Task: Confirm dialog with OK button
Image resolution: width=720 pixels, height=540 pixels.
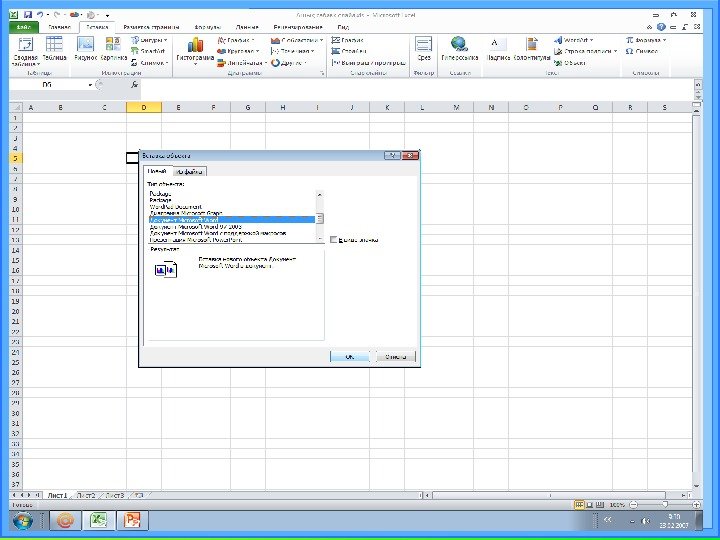Action: 349,356
